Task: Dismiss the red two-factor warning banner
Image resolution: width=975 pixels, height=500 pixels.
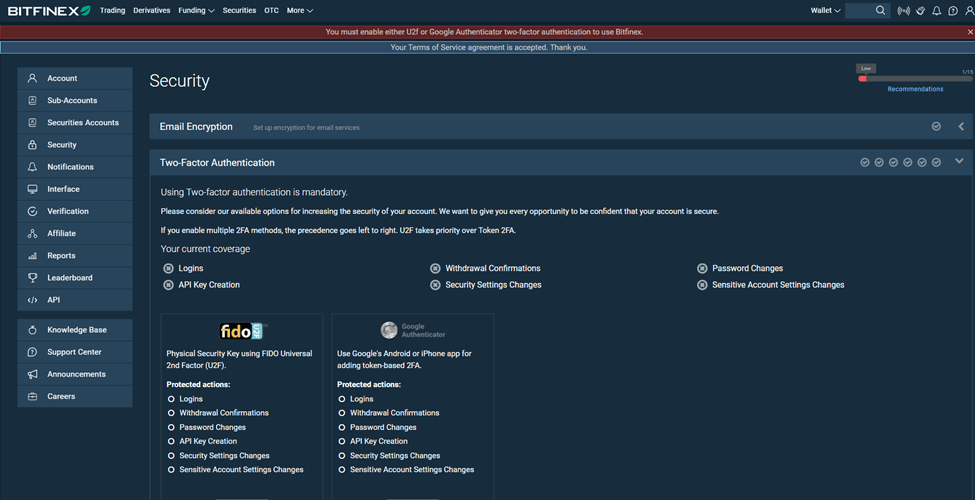Action: [x=970, y=32]
